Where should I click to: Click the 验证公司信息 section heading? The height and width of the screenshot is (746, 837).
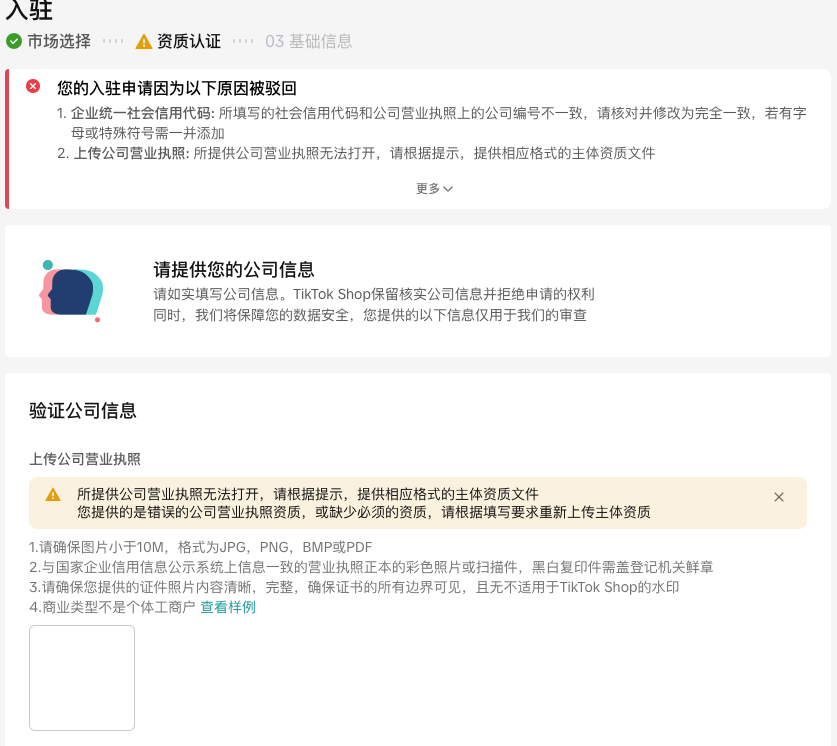click(83, 410)
